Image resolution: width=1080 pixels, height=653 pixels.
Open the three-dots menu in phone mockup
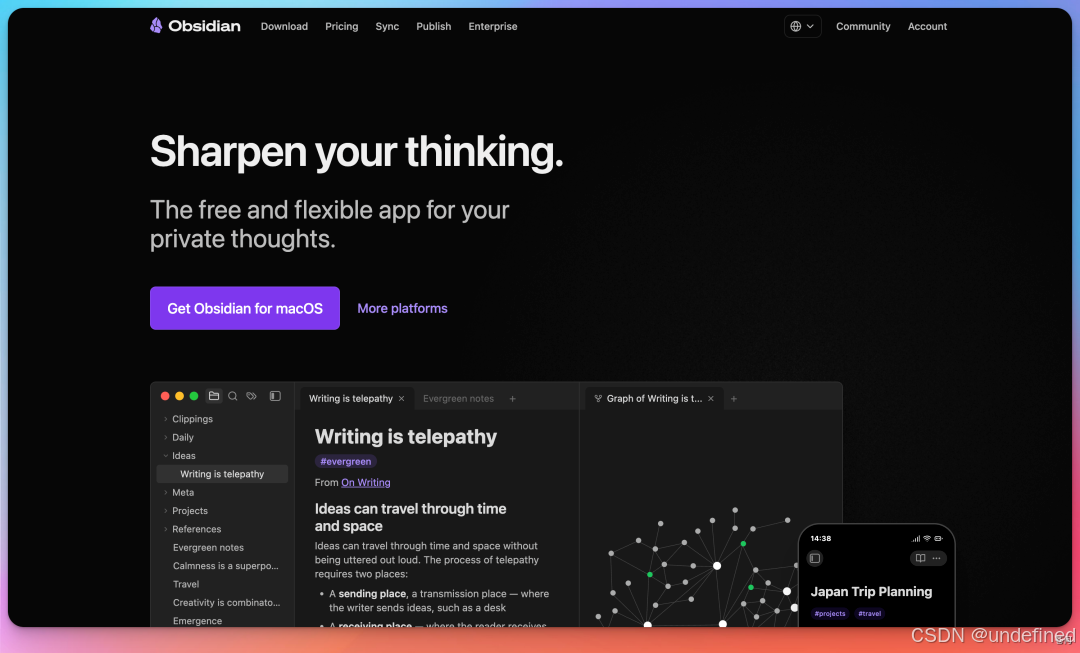pyautogui.click(x=937, y=559)
